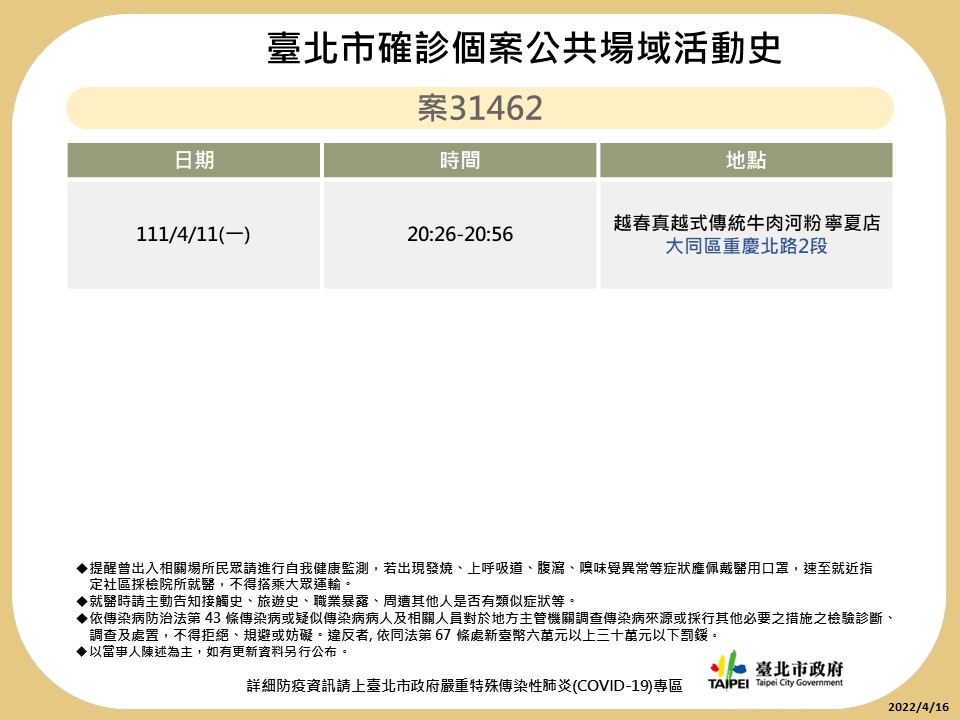This screenshot has width=960, height=720.
Task: Select the date cell 111/4/11(一)
Action: coord(193,234)
